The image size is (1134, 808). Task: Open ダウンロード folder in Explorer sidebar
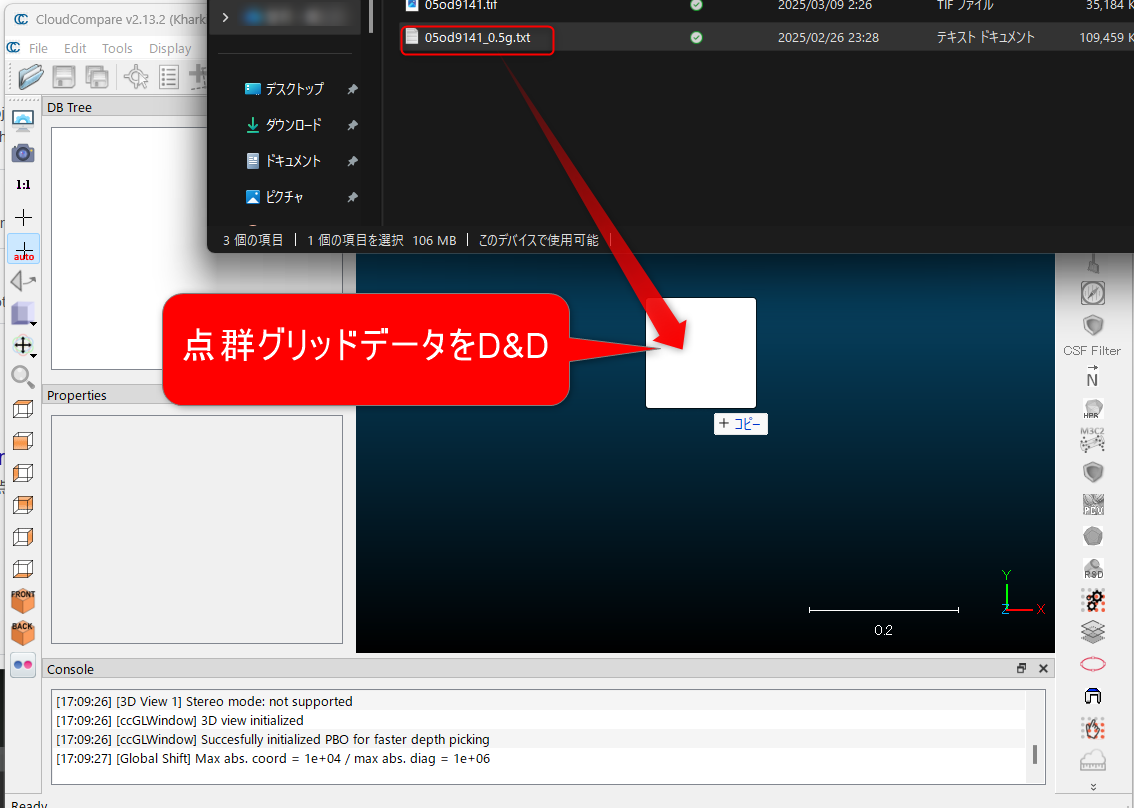click(x=293, y=125)
